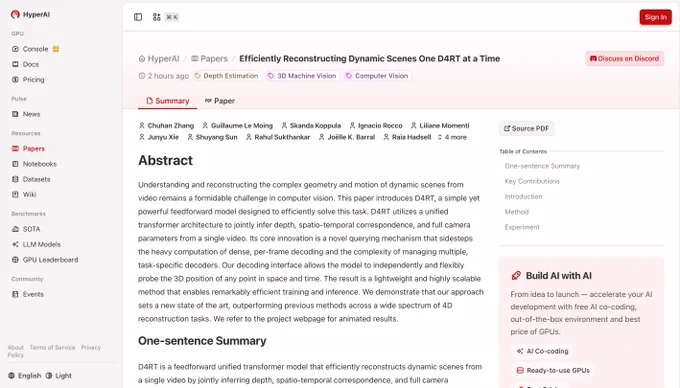Click the Papers breadcrumb link
Screen dimensions: 680x388
pos(209,59)
